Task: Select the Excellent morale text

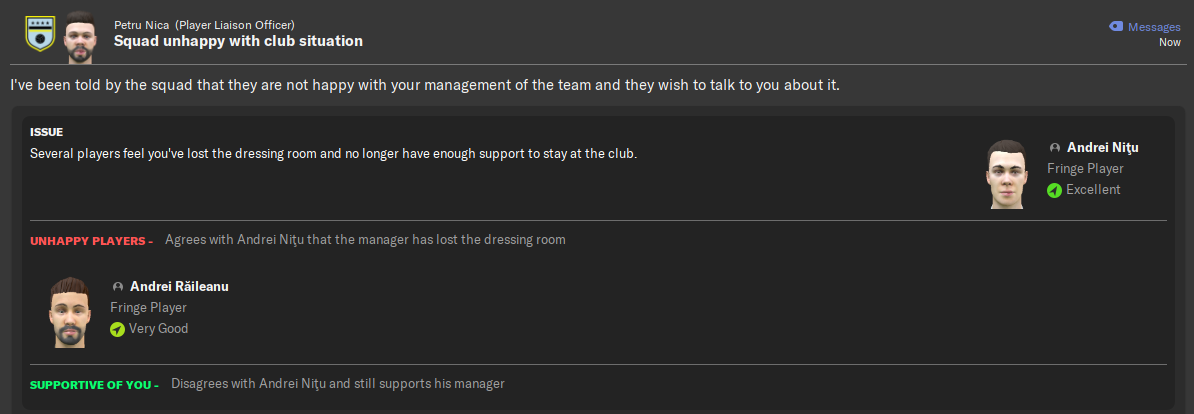Action: [x=1093, y=189]
